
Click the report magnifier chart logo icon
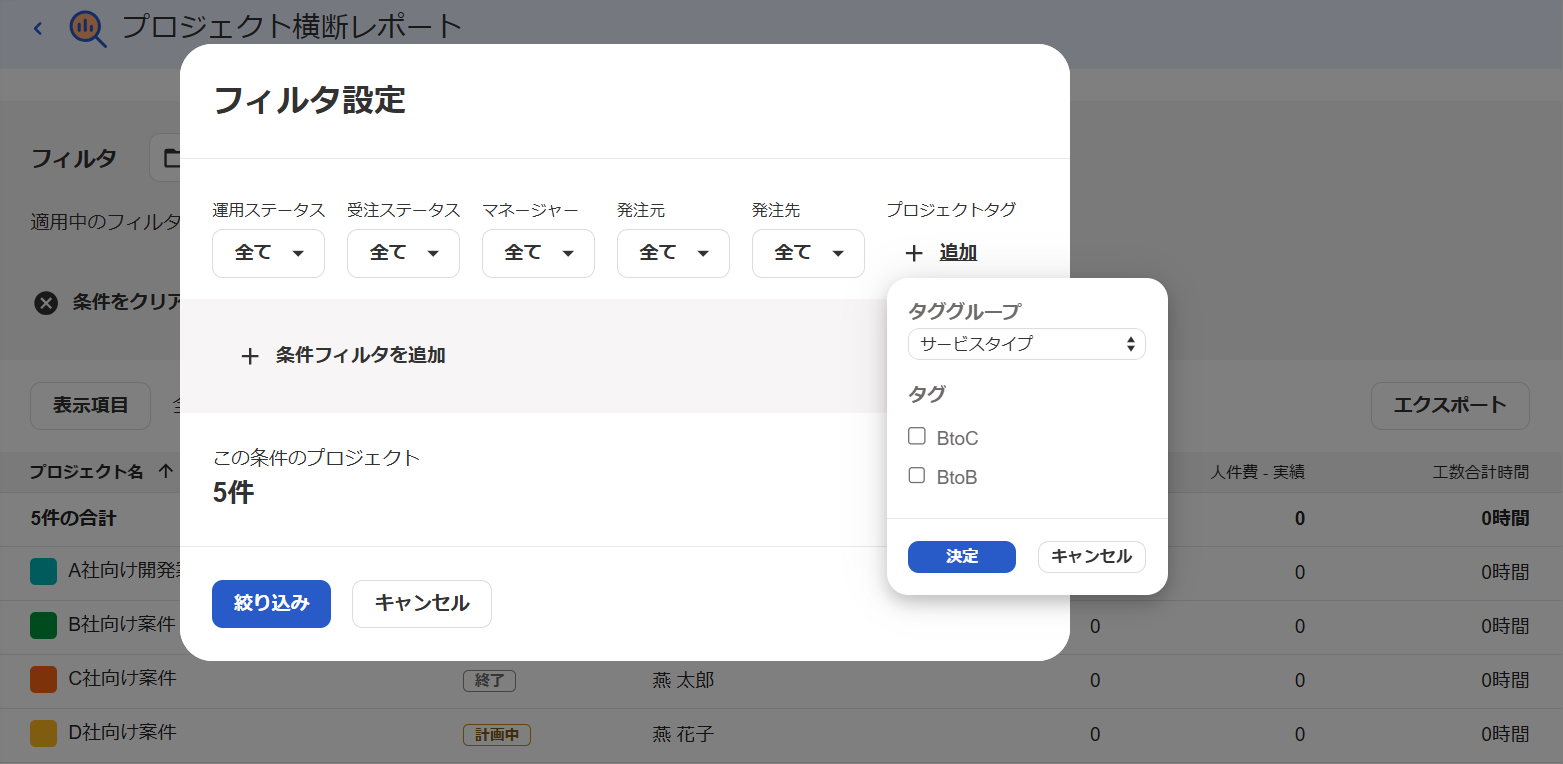coord(88,28)
